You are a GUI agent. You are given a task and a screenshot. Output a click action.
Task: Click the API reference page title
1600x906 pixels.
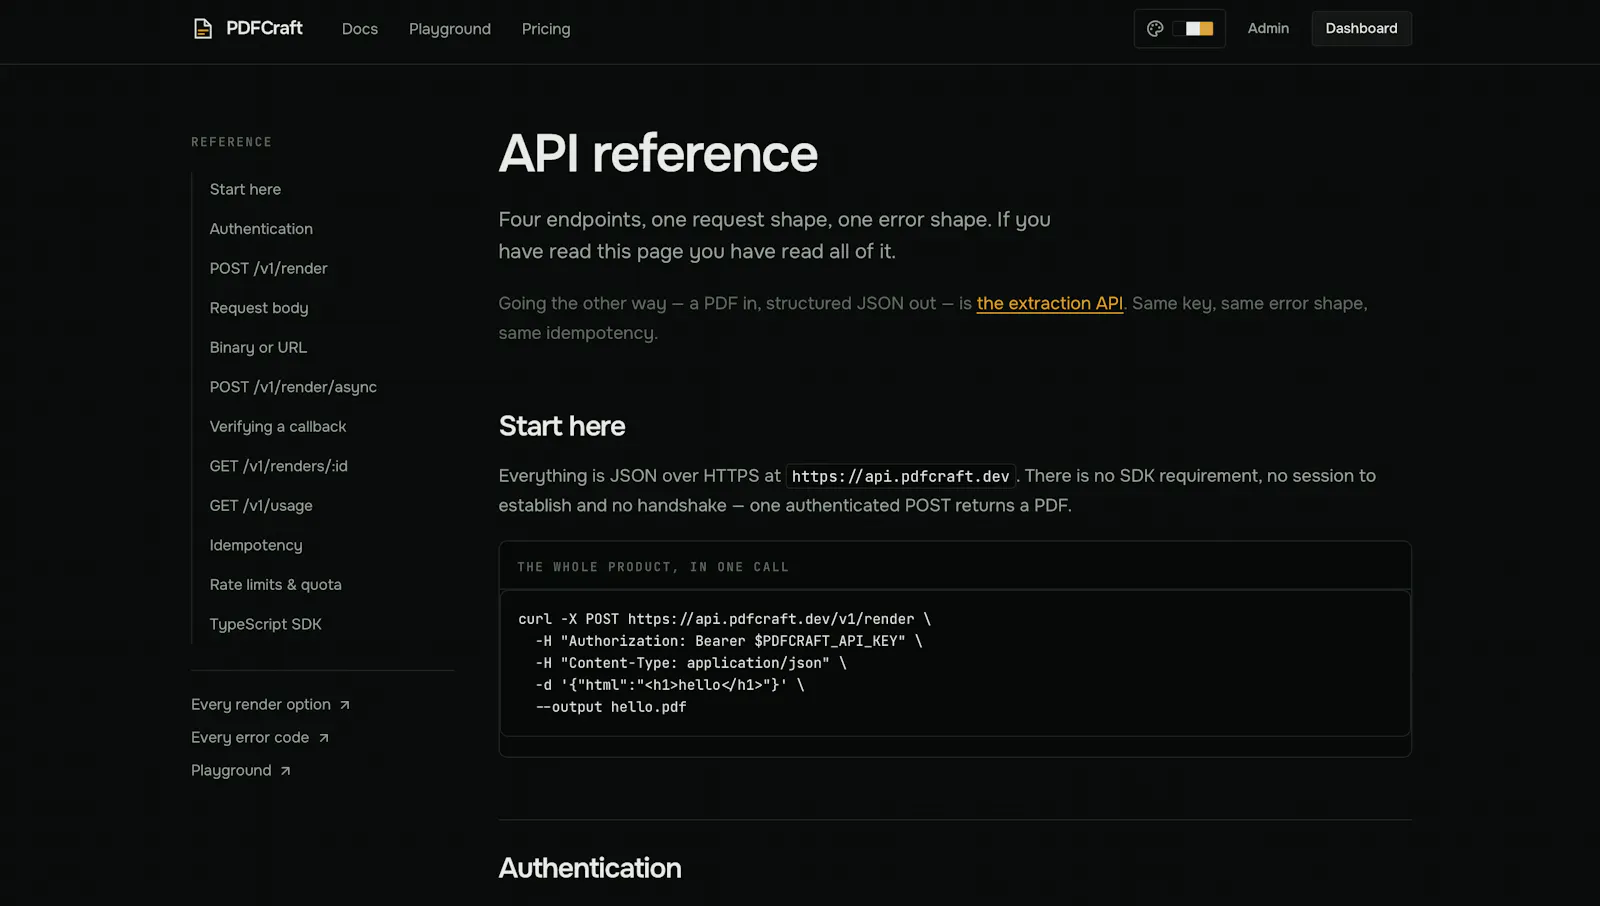[658, 153]
